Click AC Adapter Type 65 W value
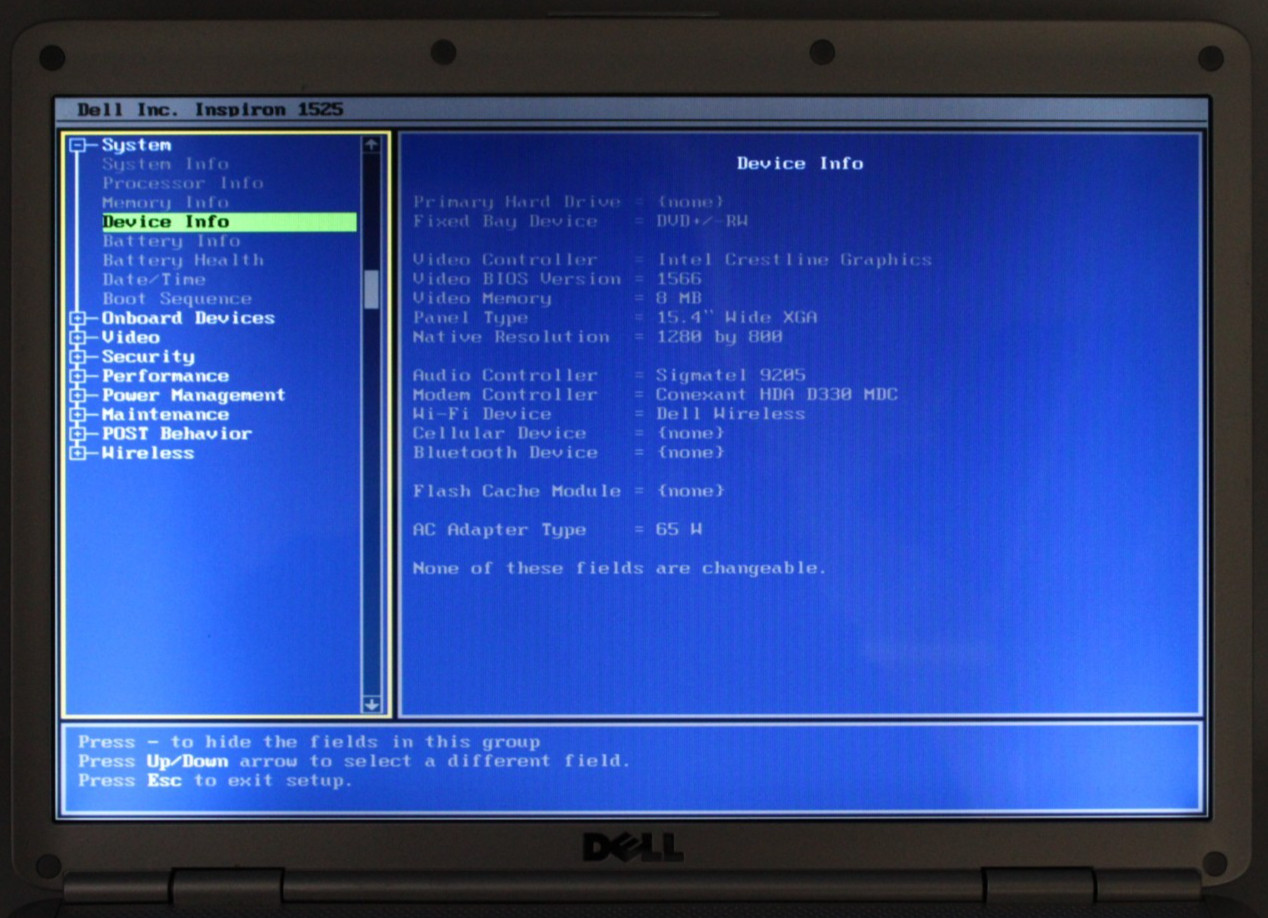 [679, 530]
